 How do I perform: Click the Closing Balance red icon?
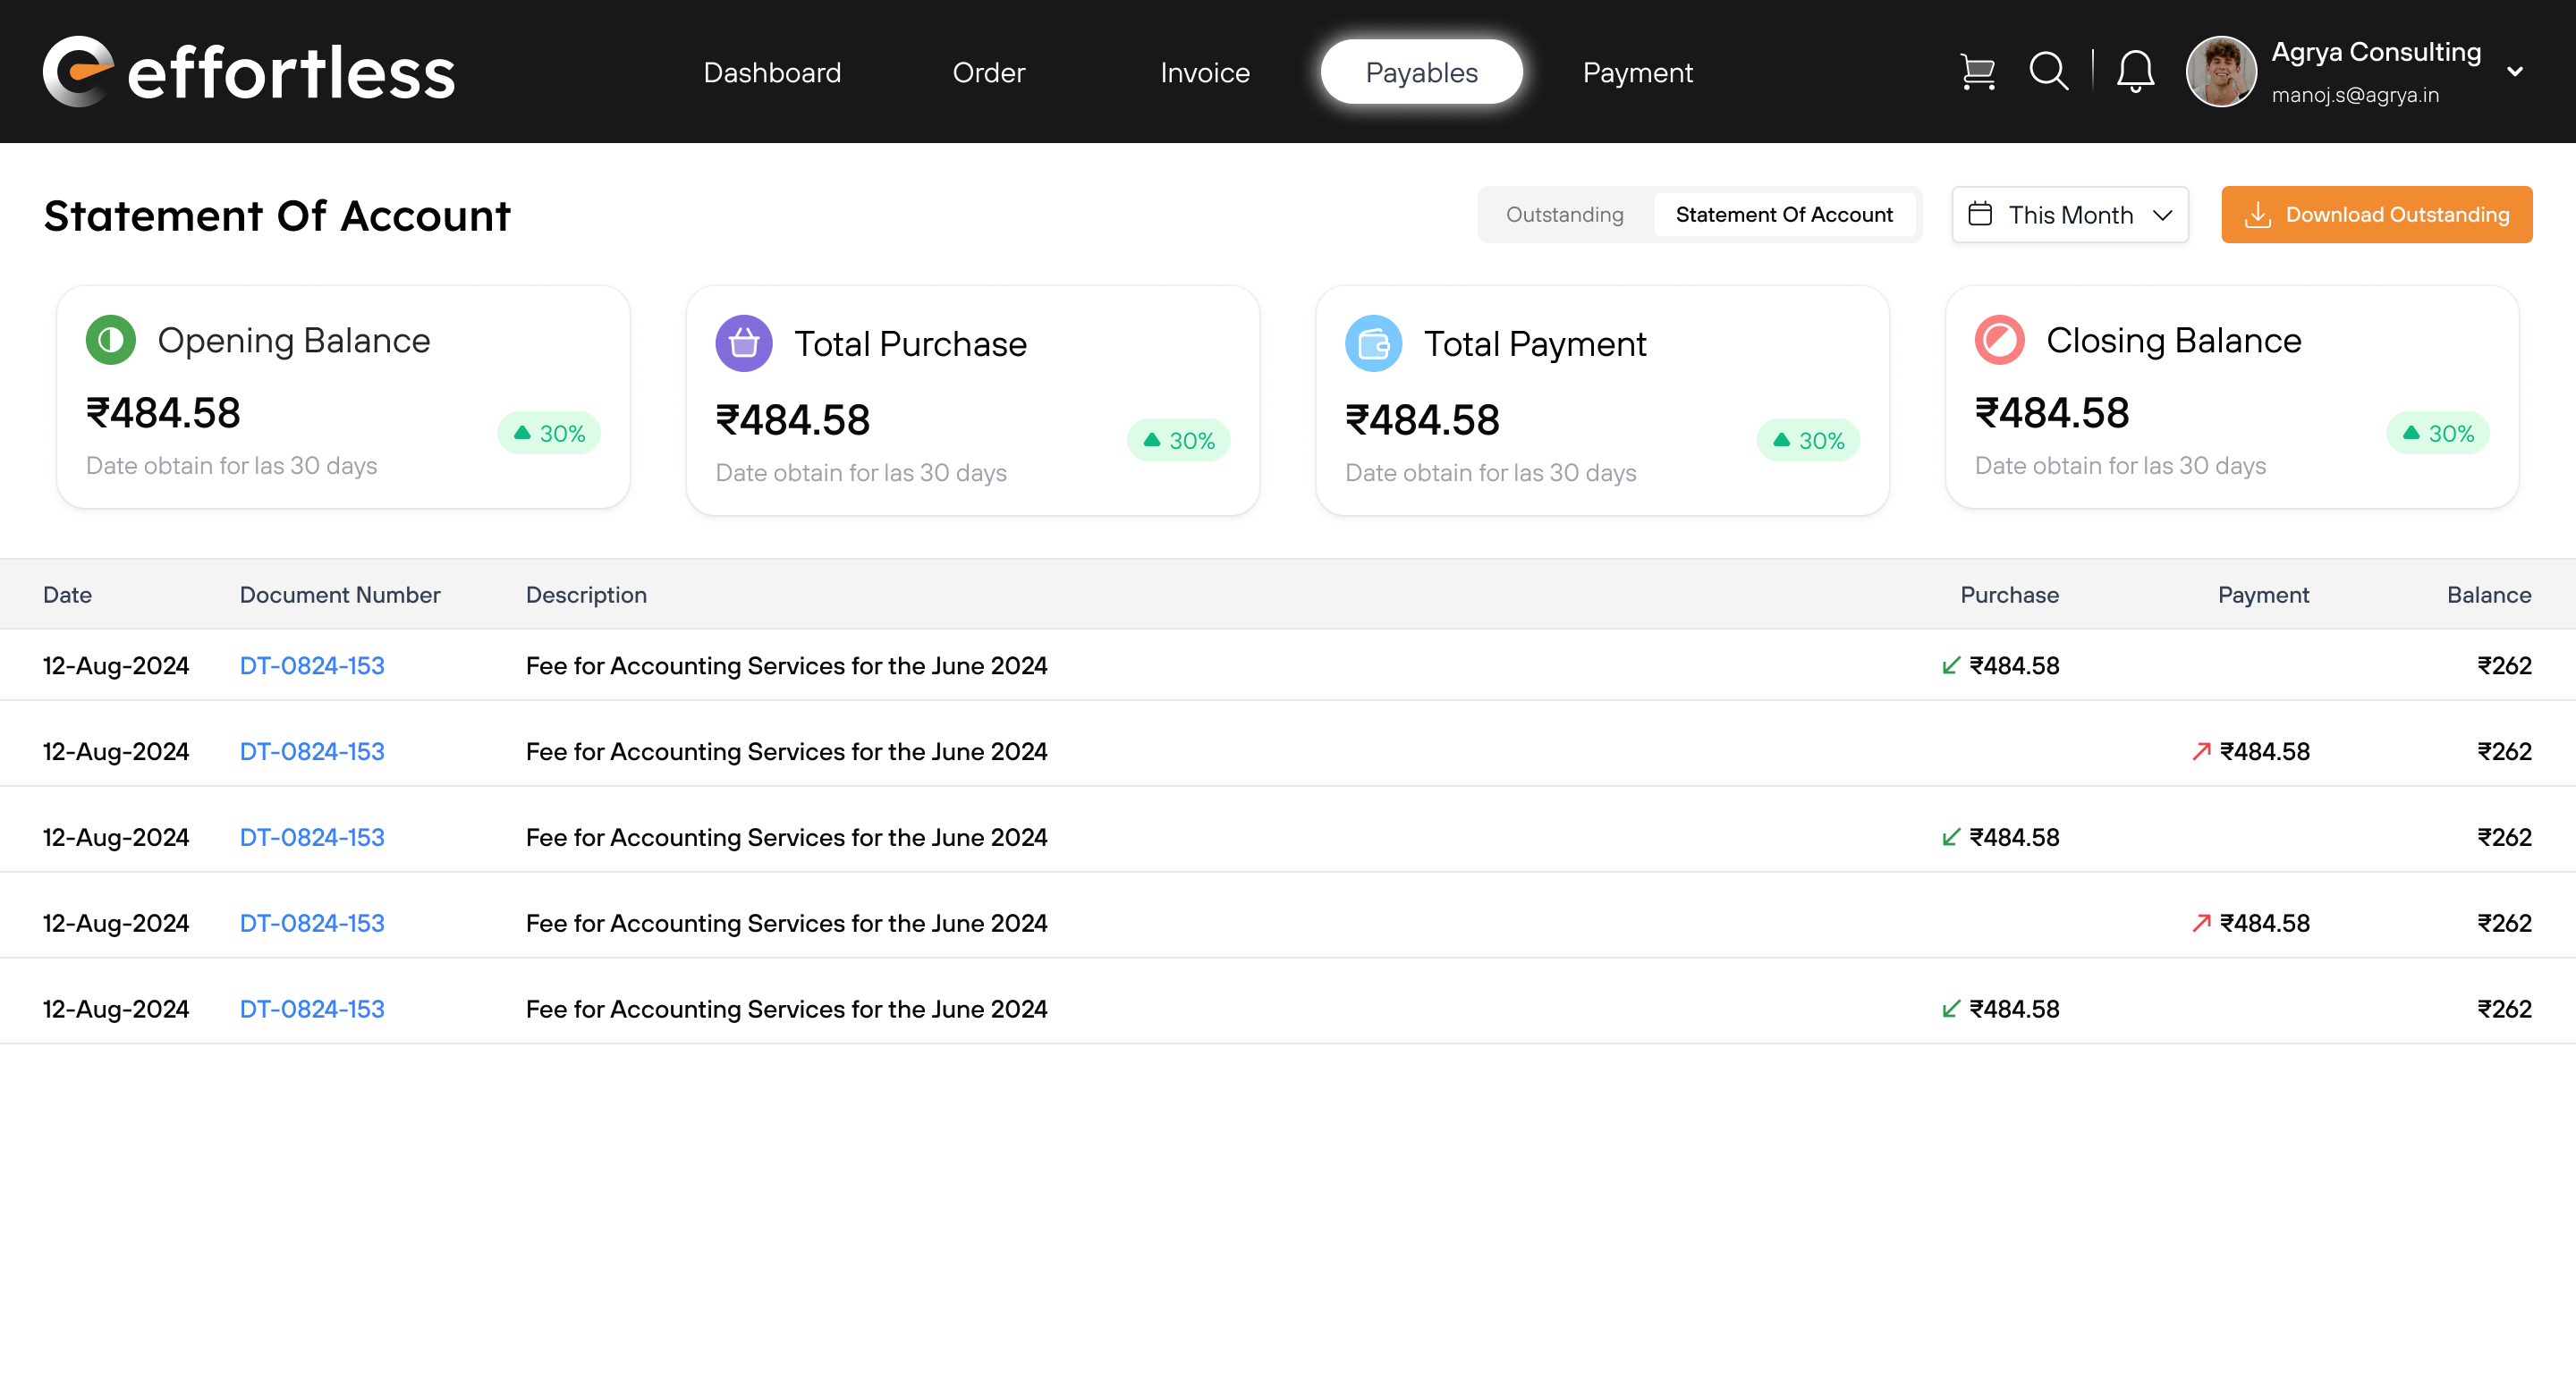pos(1999,340)
